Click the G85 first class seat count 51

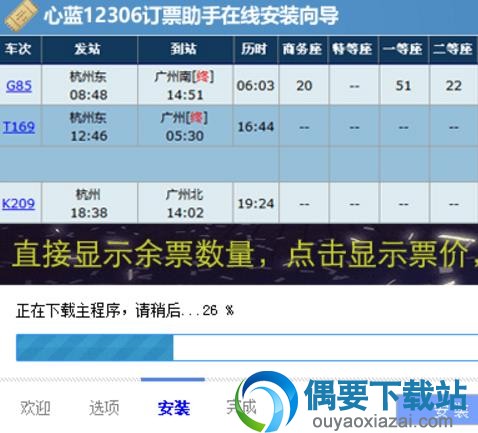pyautogui.click(x=403, y=86)
